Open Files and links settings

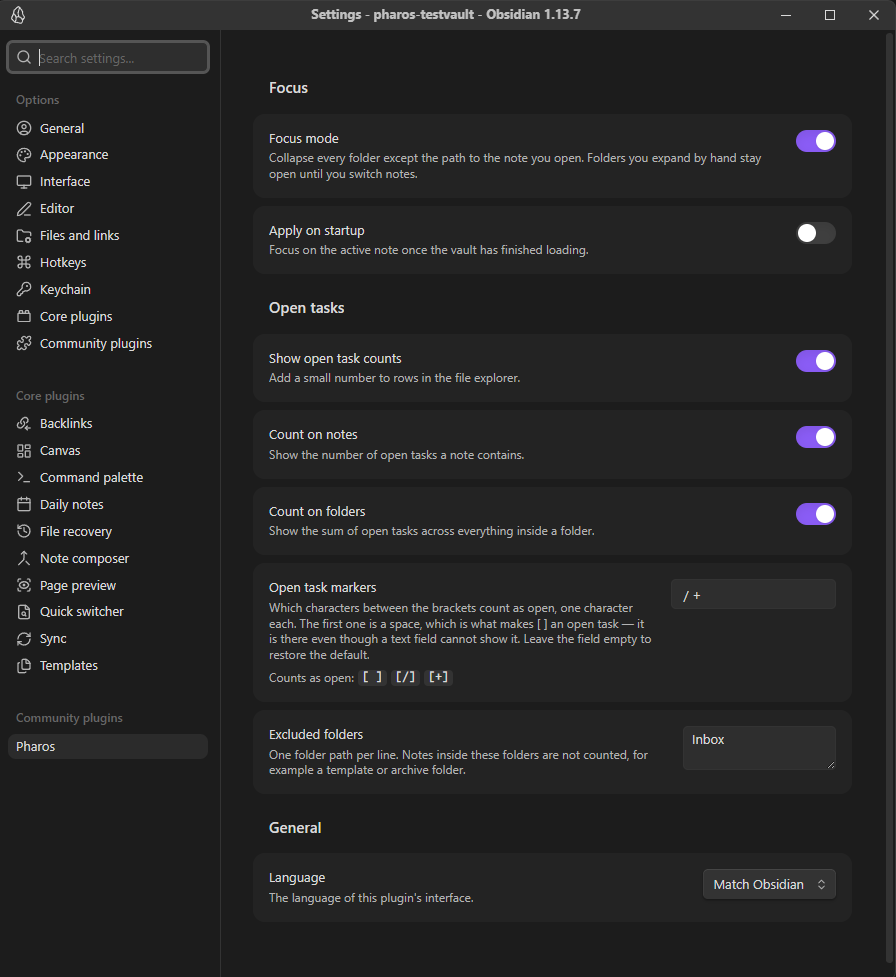coord(108,236)
